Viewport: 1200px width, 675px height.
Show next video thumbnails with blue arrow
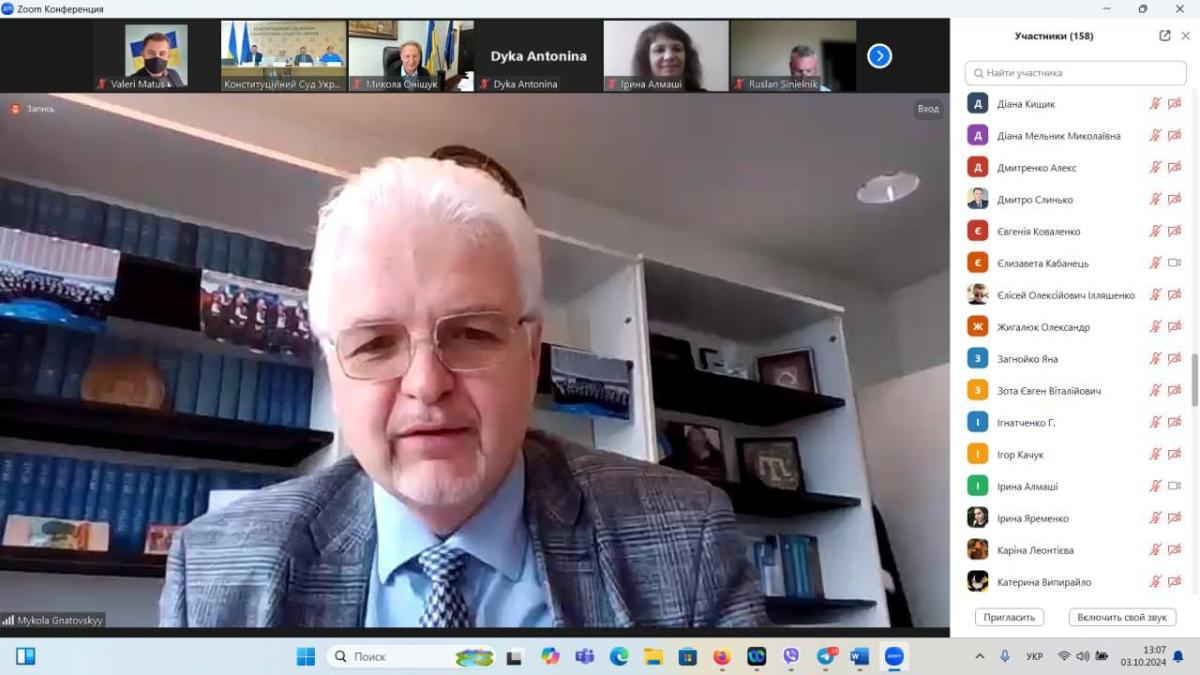click(879, 56)
